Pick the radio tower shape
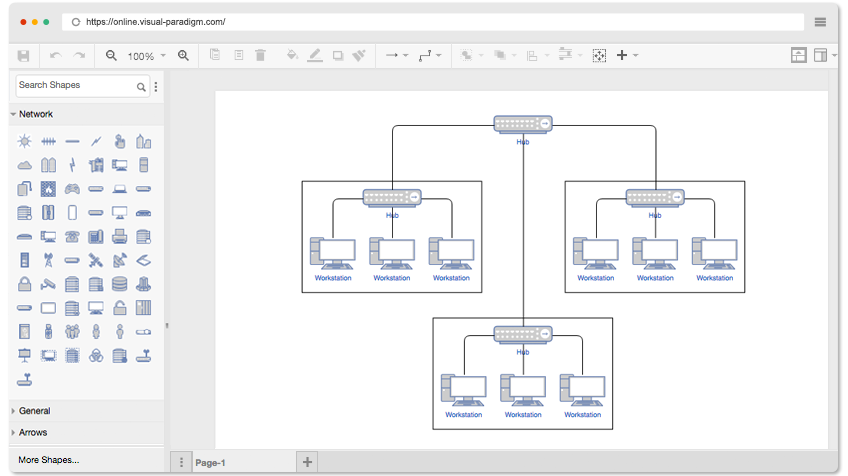The image size is (848, 476). click(48, 260)
